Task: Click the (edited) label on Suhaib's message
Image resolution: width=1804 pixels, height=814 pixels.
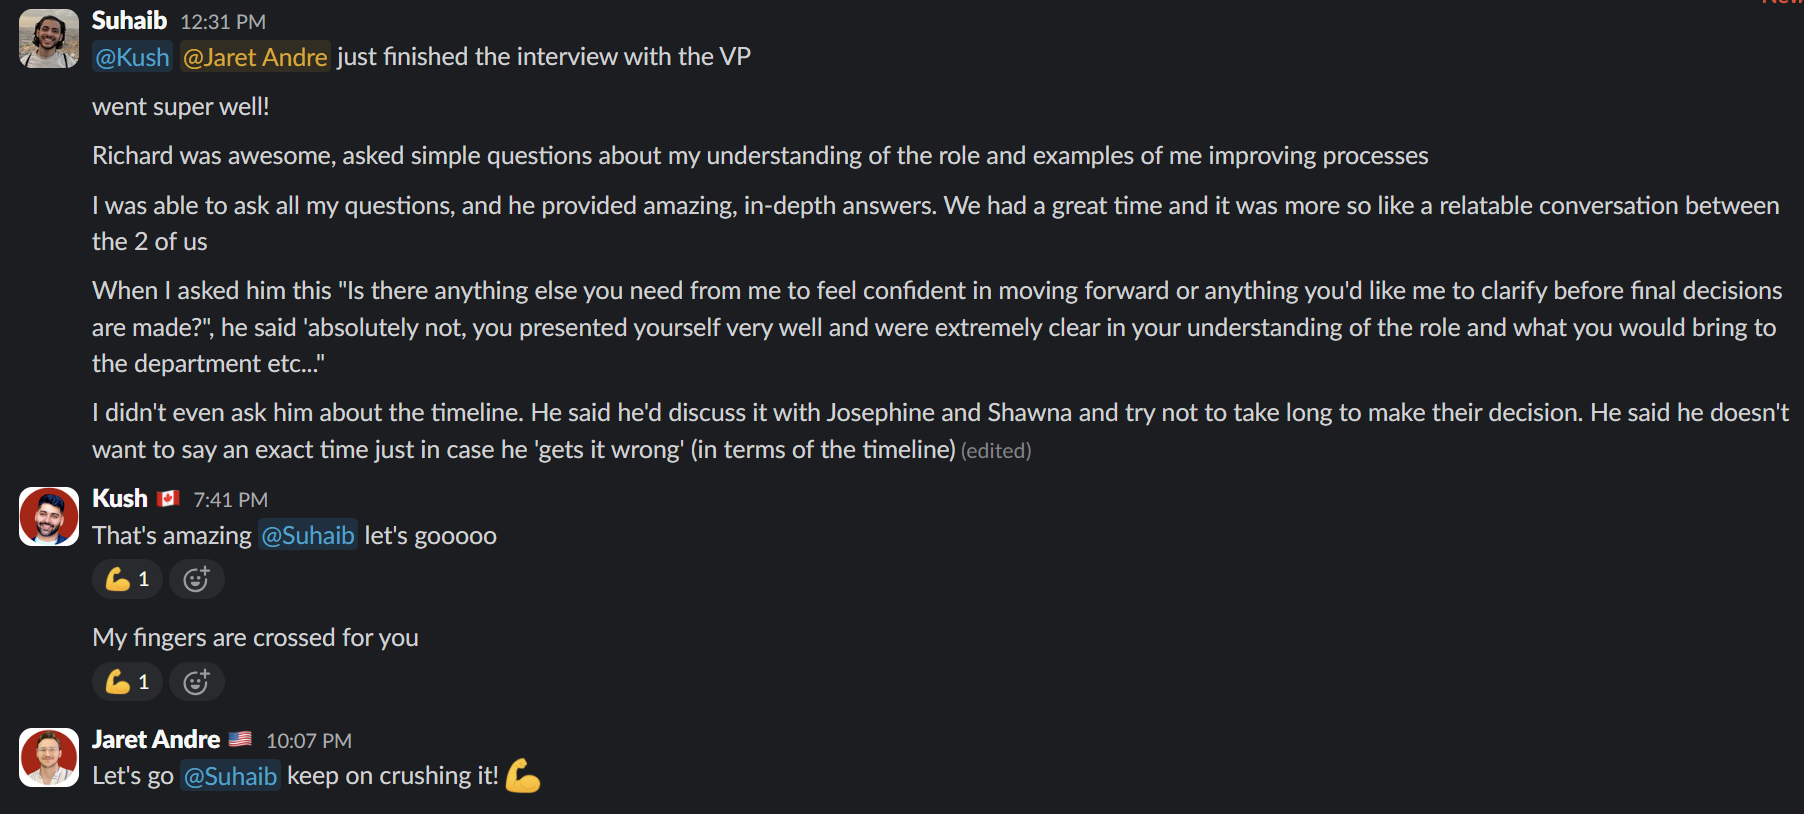Action: (995, 451)
